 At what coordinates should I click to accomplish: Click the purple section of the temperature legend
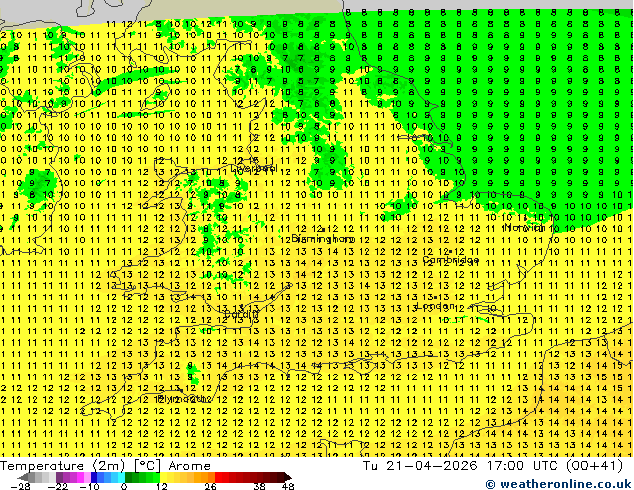coord(73,477)
